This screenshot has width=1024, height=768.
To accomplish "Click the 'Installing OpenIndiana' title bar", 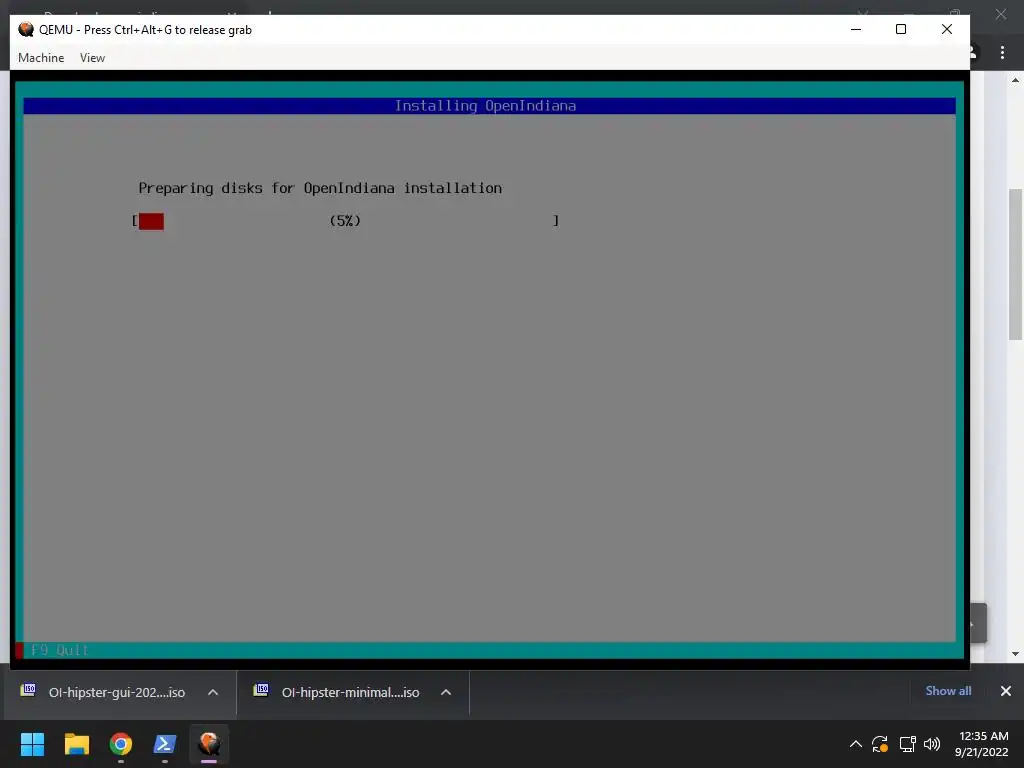I will coord(489,106).
